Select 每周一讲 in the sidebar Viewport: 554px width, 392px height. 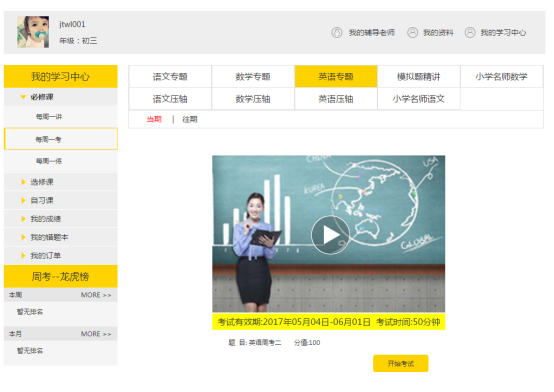tap(49, 117)
